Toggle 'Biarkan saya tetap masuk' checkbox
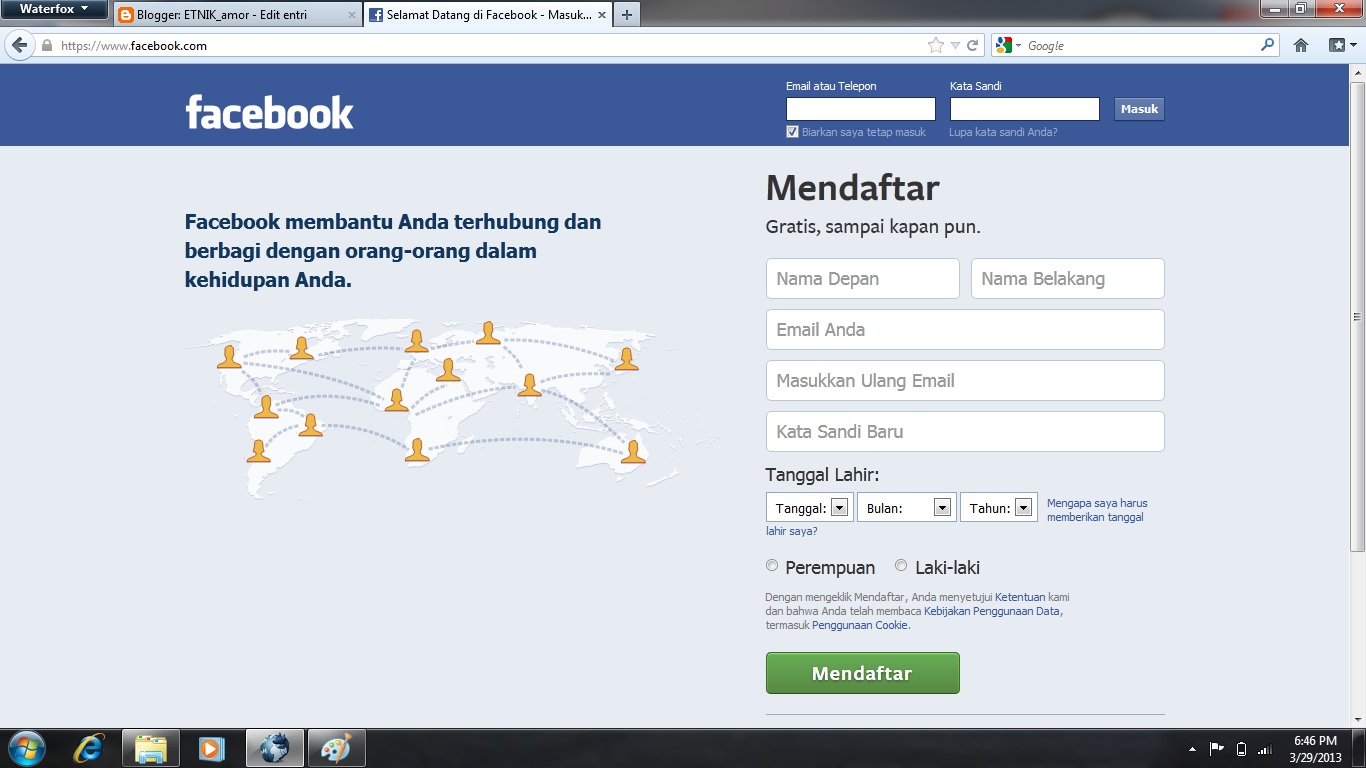 792,132
